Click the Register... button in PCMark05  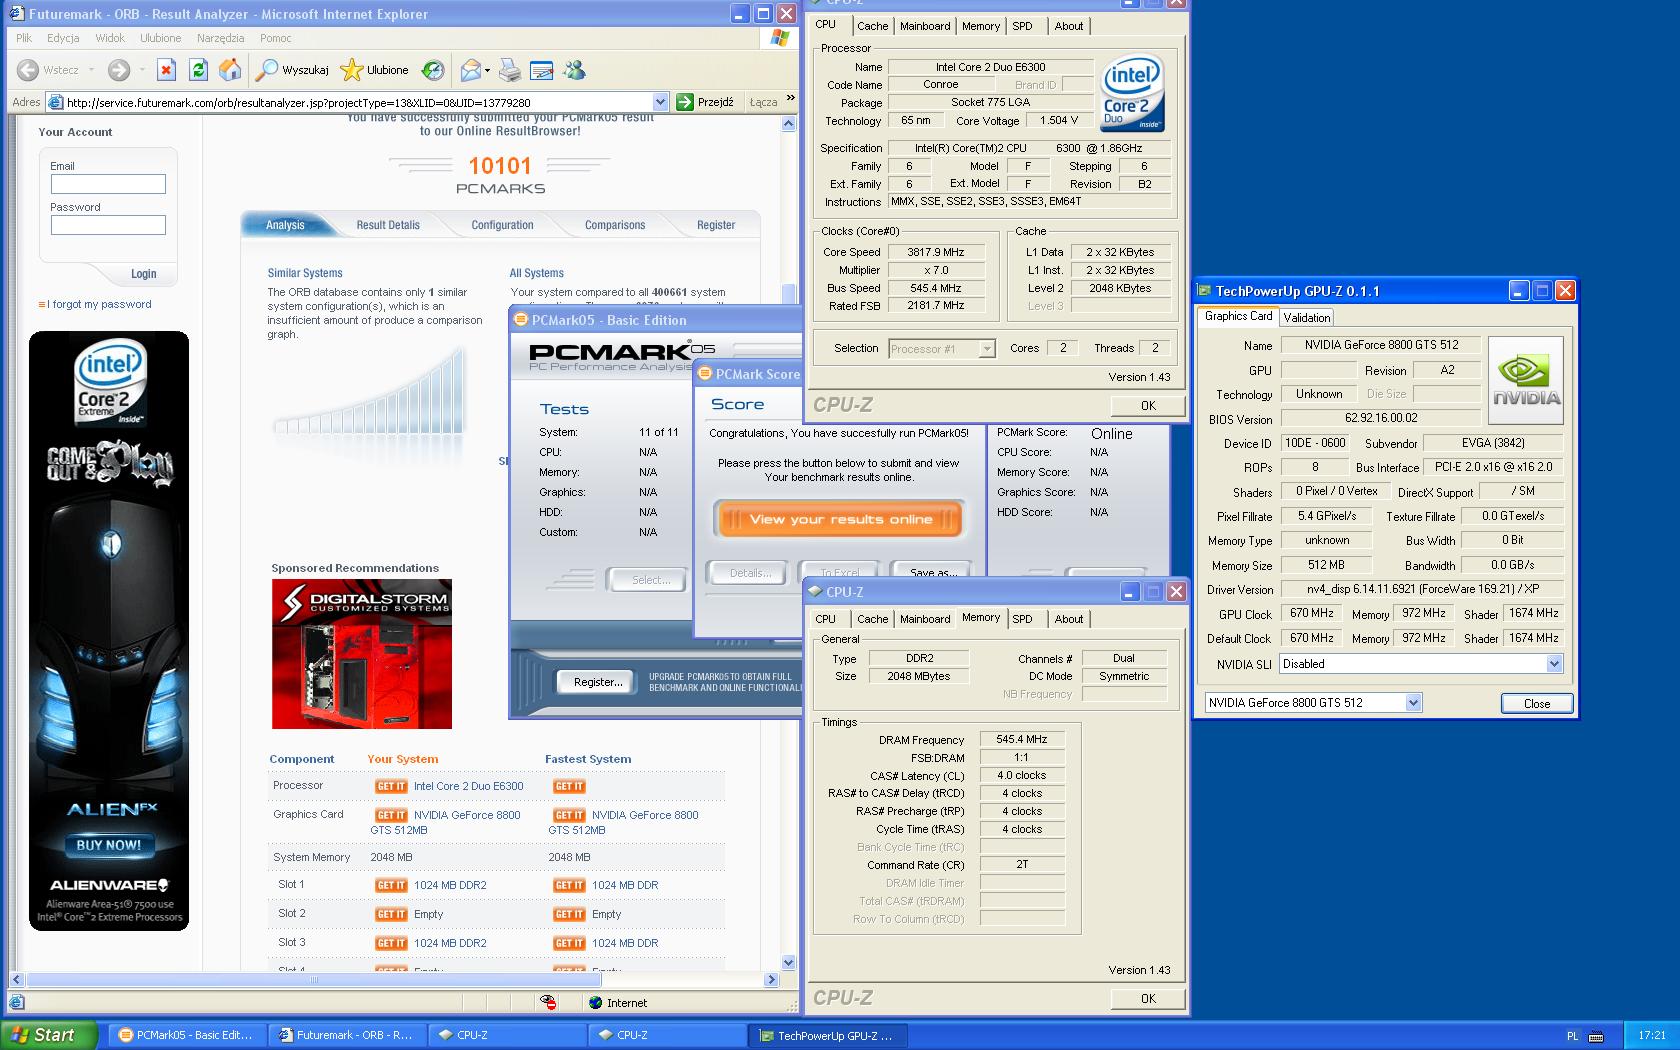(x=597, y=682)
